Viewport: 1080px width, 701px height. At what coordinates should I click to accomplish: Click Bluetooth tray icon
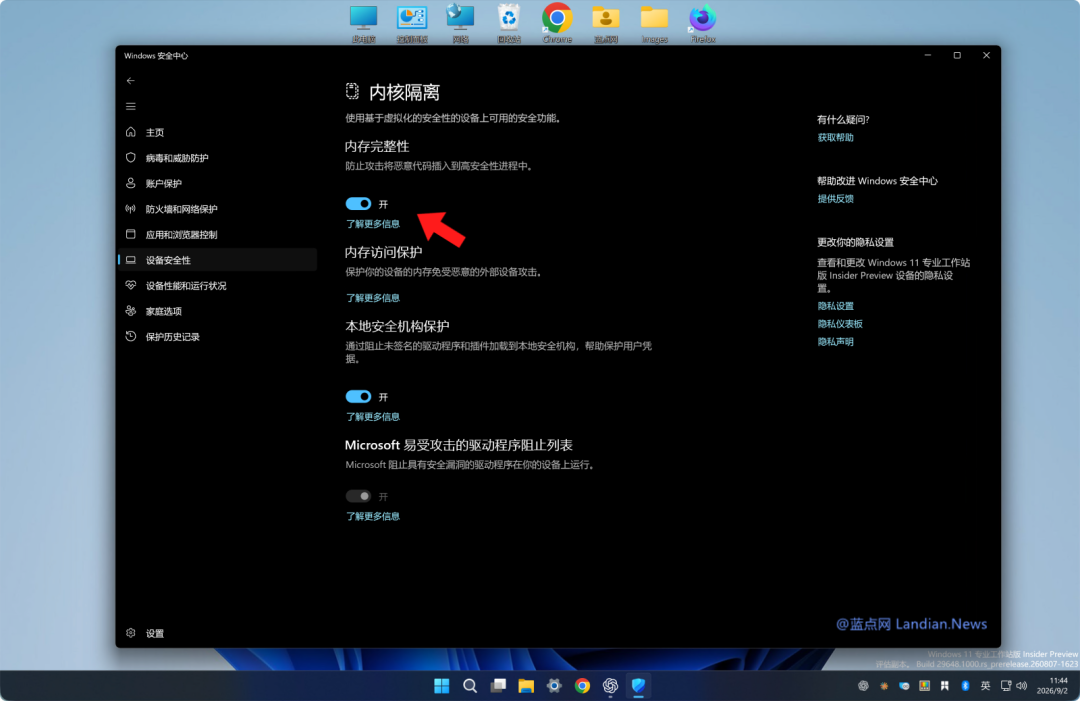coord(965,686)
